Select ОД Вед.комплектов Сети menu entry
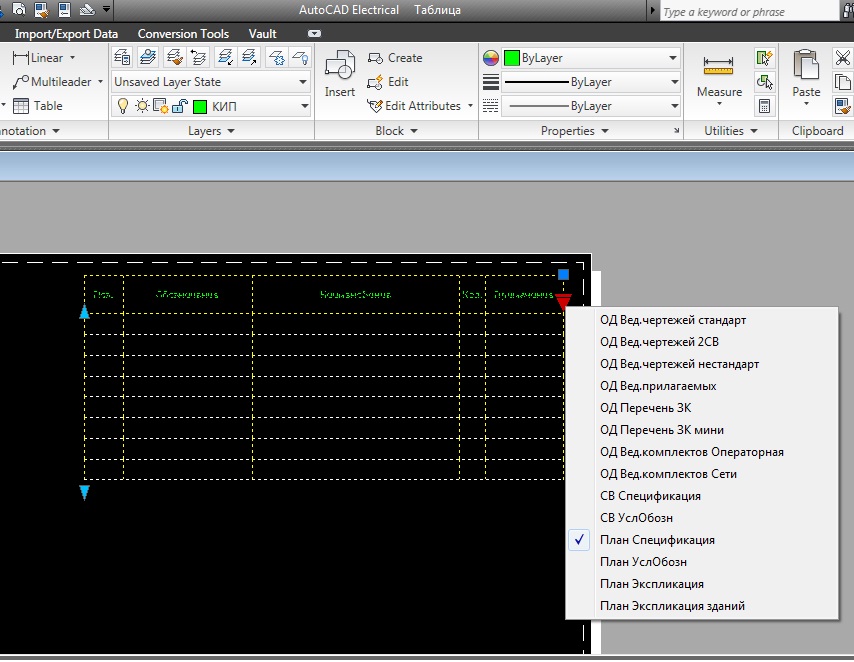 [x=702, y=474]
